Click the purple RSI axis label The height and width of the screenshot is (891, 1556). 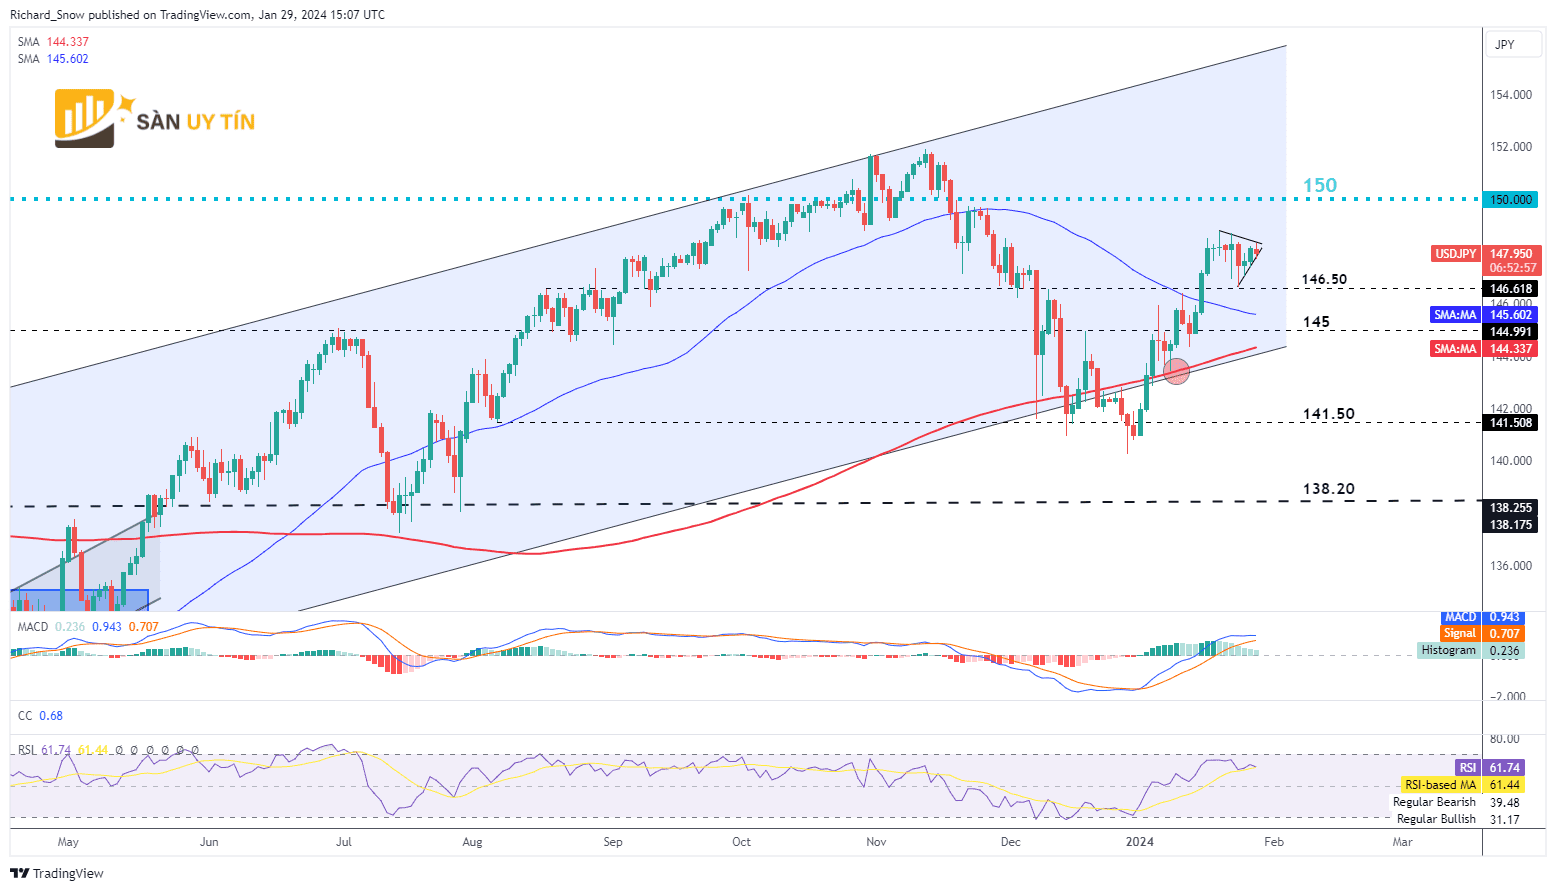click(1467, 768)
